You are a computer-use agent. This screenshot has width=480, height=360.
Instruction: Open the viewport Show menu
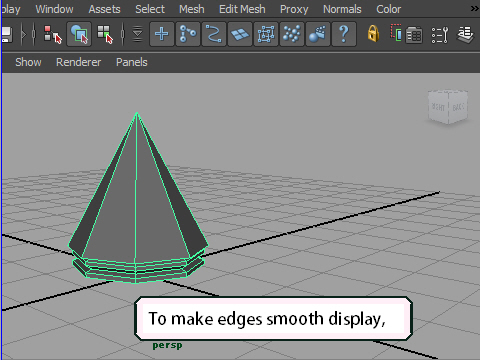coord(28,62)
